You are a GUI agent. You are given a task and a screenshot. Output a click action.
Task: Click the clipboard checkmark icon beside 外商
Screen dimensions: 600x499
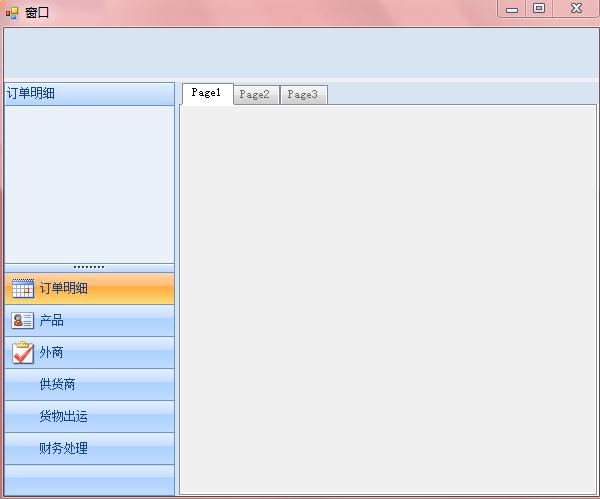tap(23, 352)
